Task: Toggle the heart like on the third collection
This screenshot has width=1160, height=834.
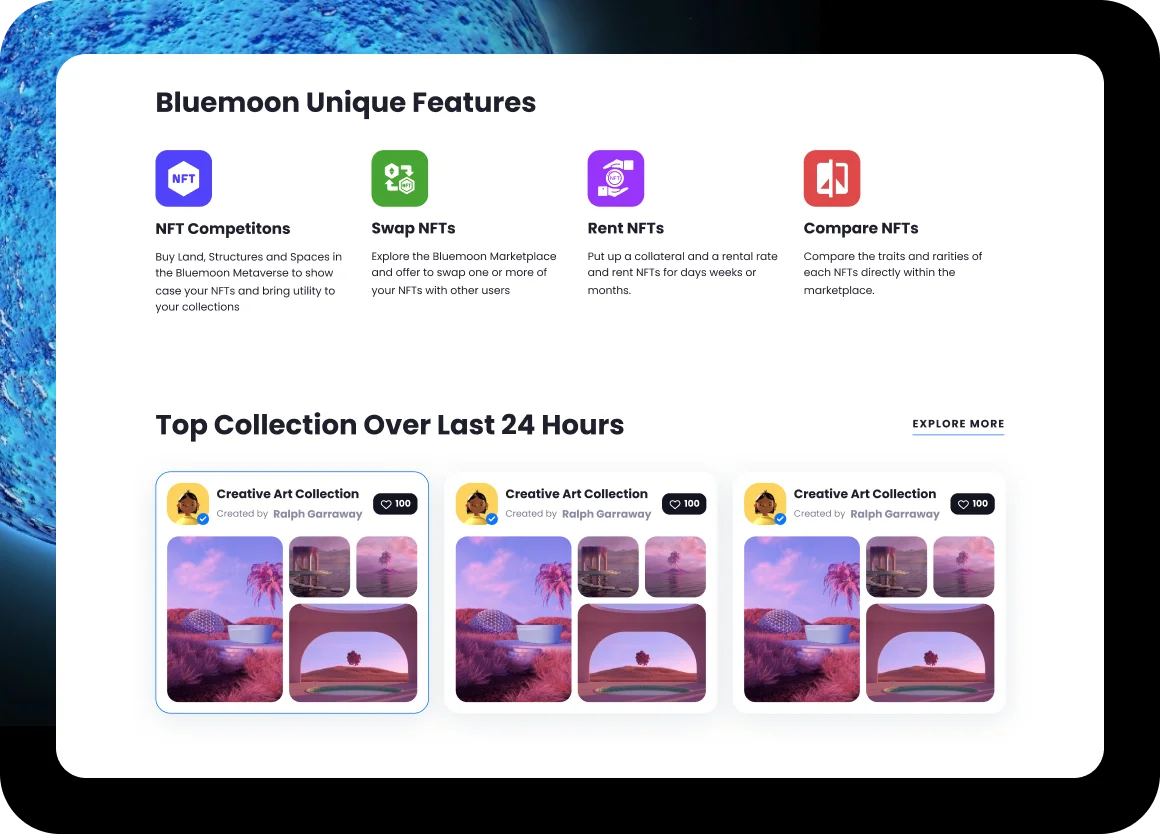Action: [972, 504]
